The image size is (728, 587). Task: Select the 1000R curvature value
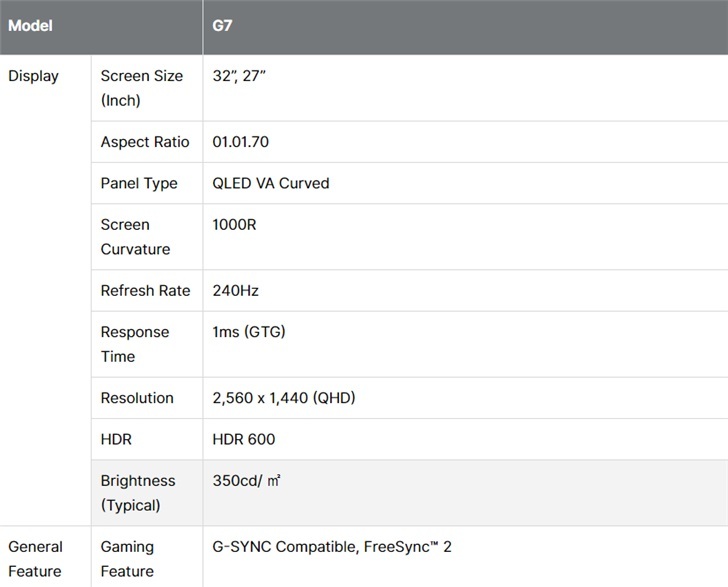tap(235, 225)
